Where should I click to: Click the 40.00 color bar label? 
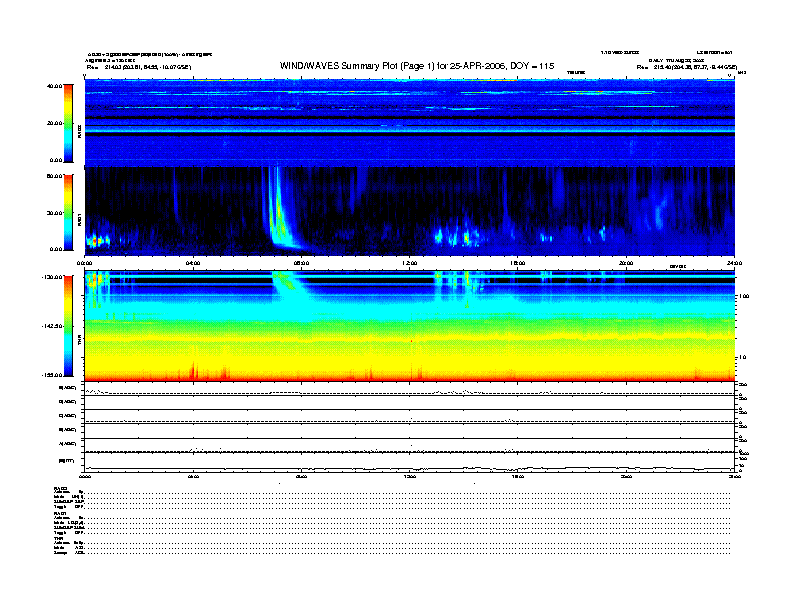(54, 86)
